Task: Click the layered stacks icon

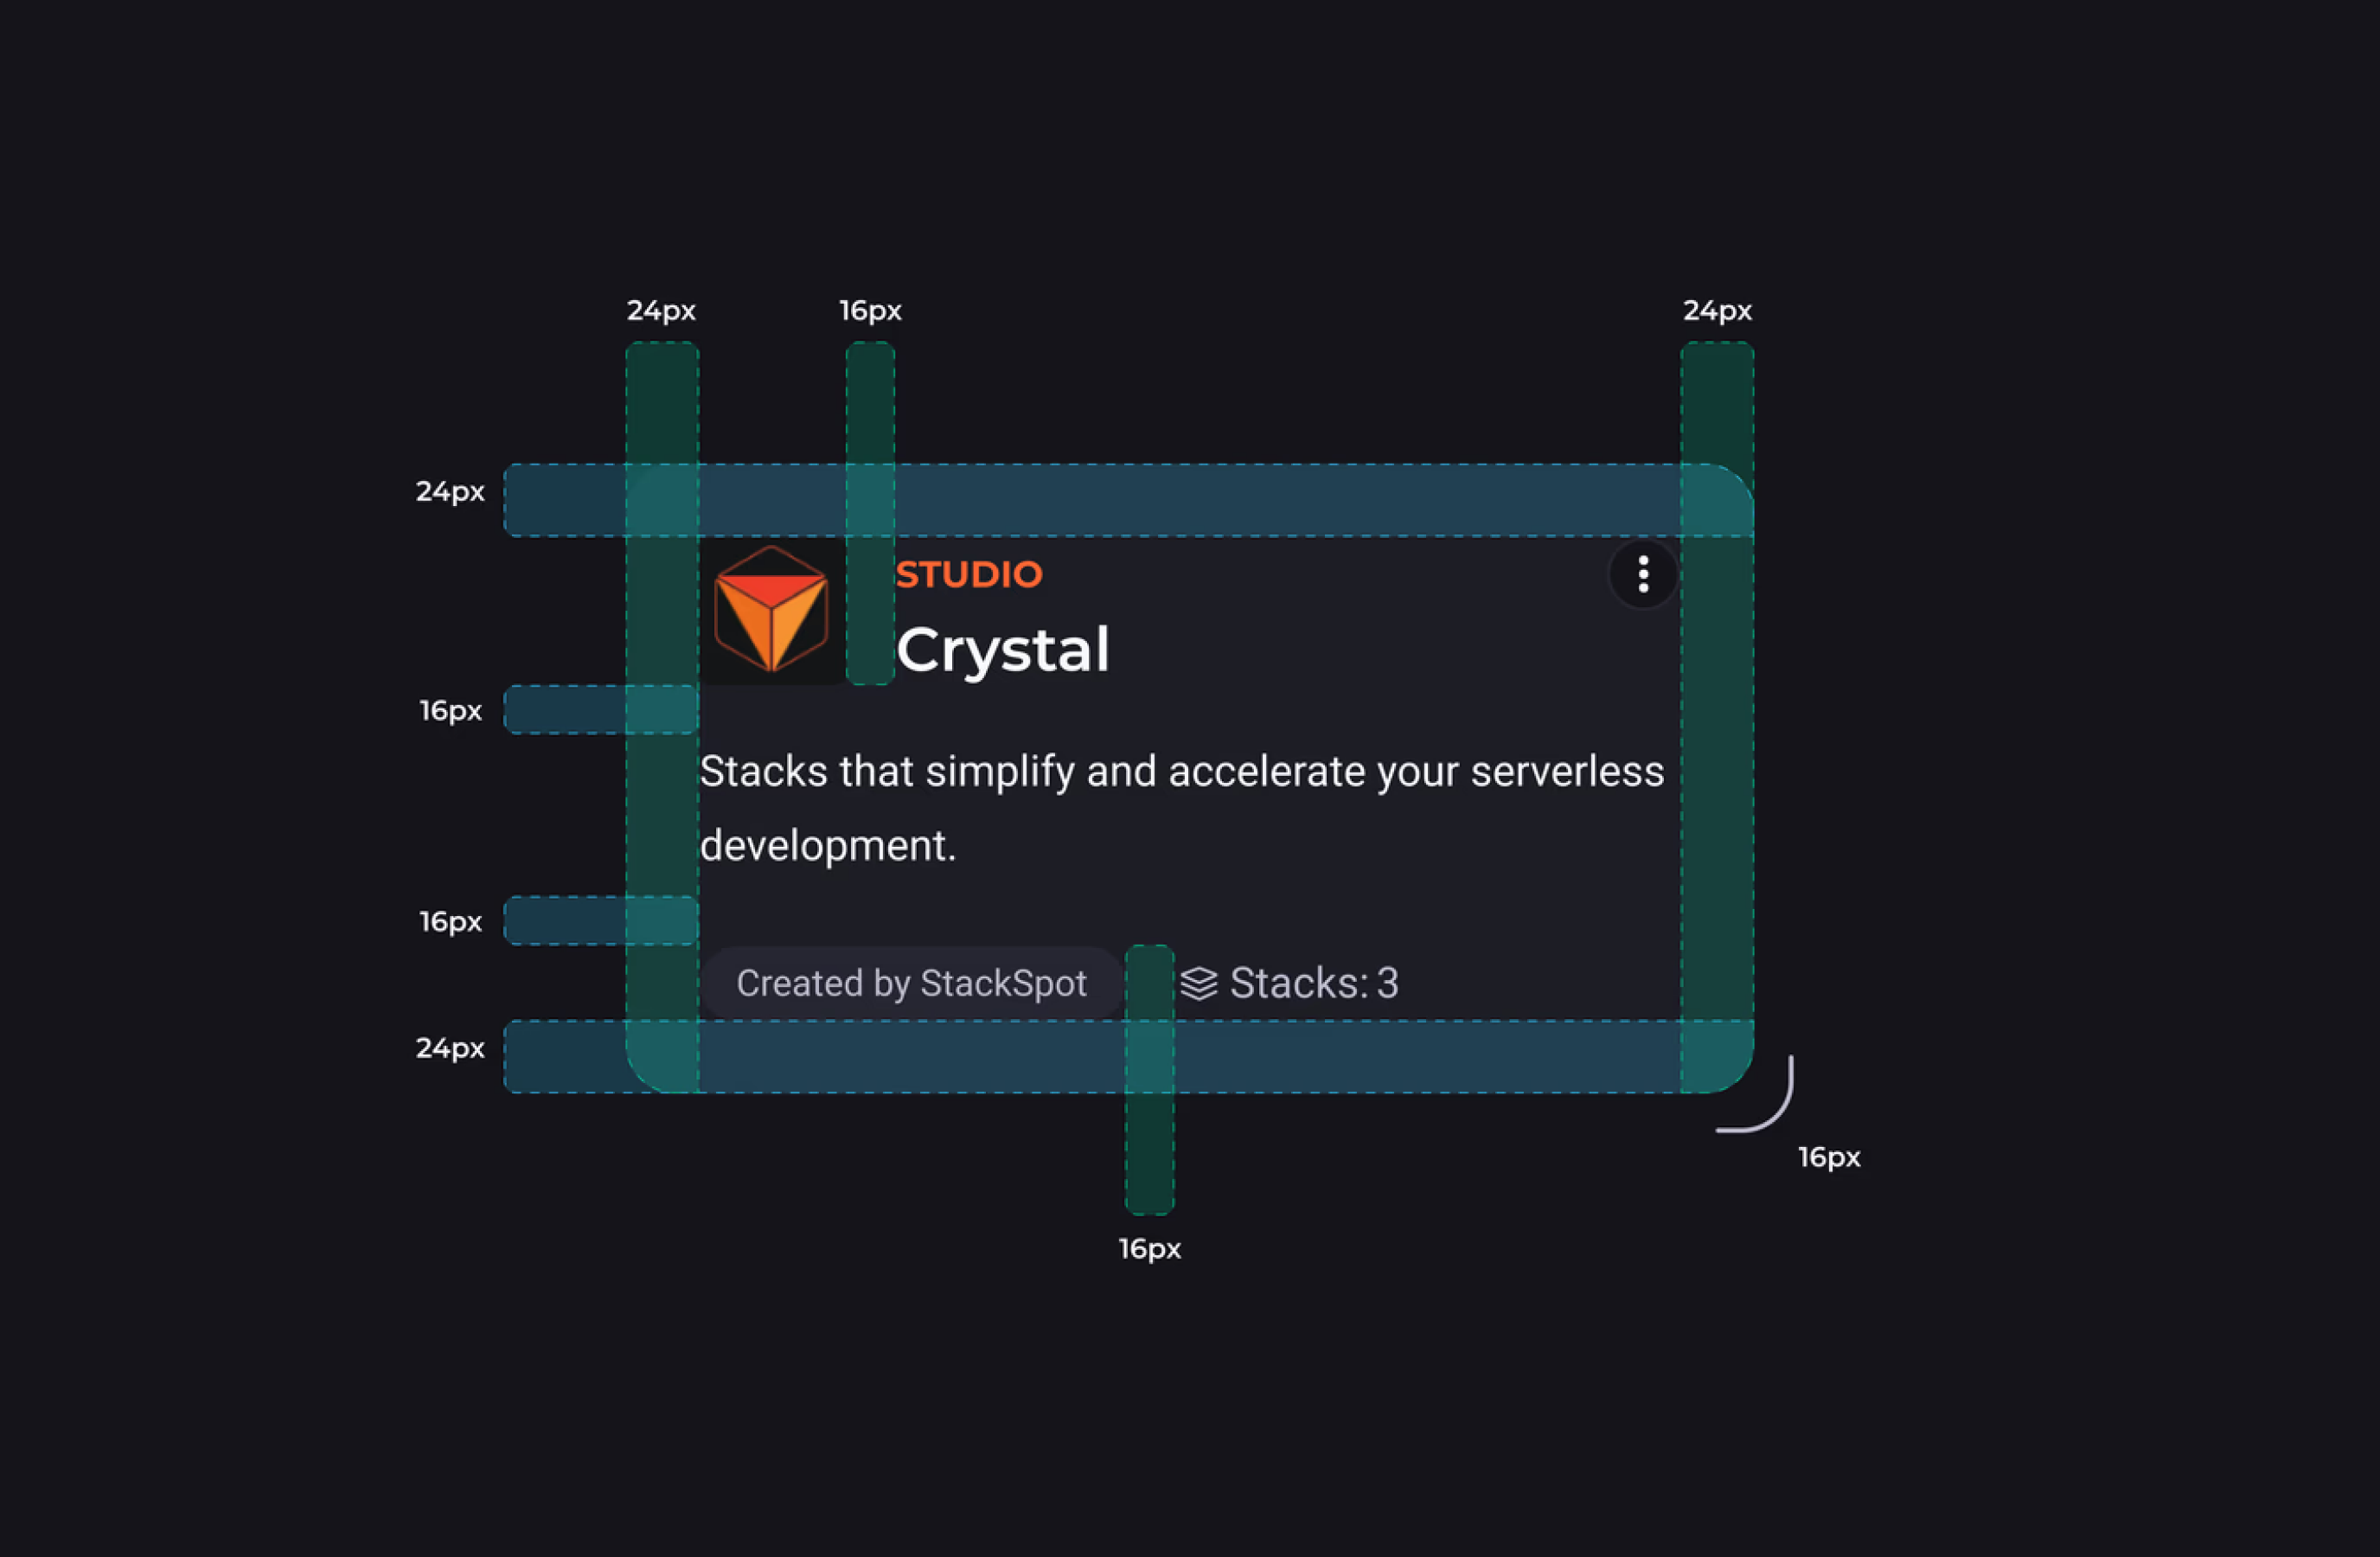Action: tap(1198, 983)
